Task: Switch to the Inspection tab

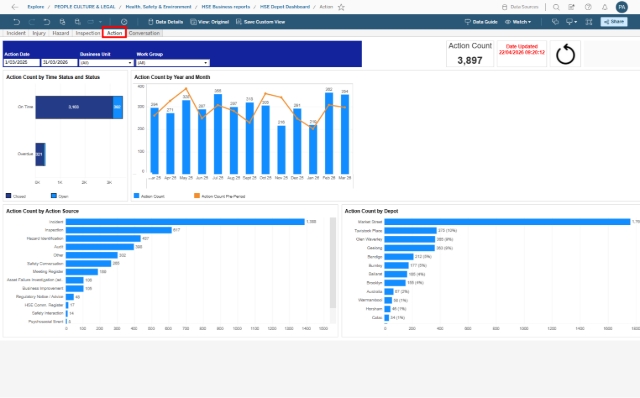Action: click(88, 33)
